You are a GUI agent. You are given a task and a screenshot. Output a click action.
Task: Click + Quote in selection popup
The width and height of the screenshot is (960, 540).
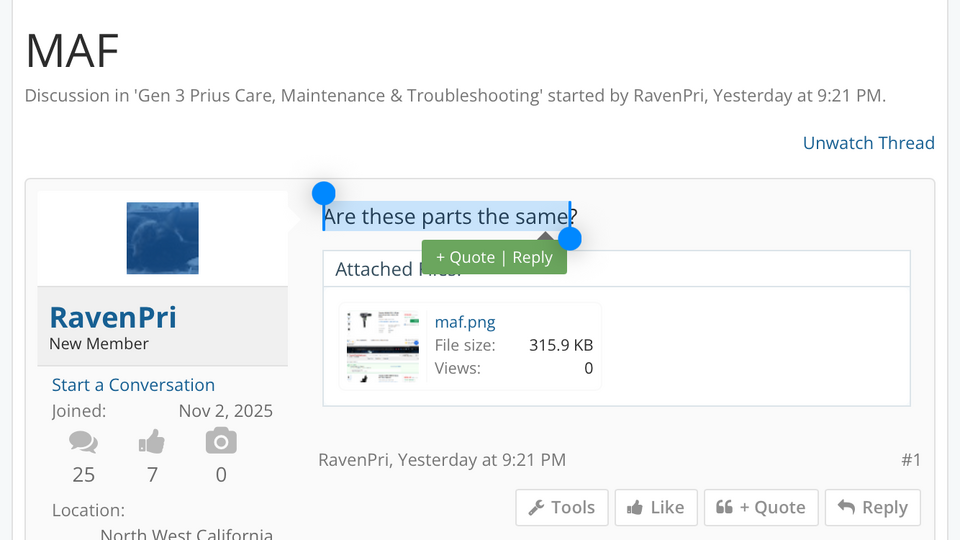click(x=465, y=257)
